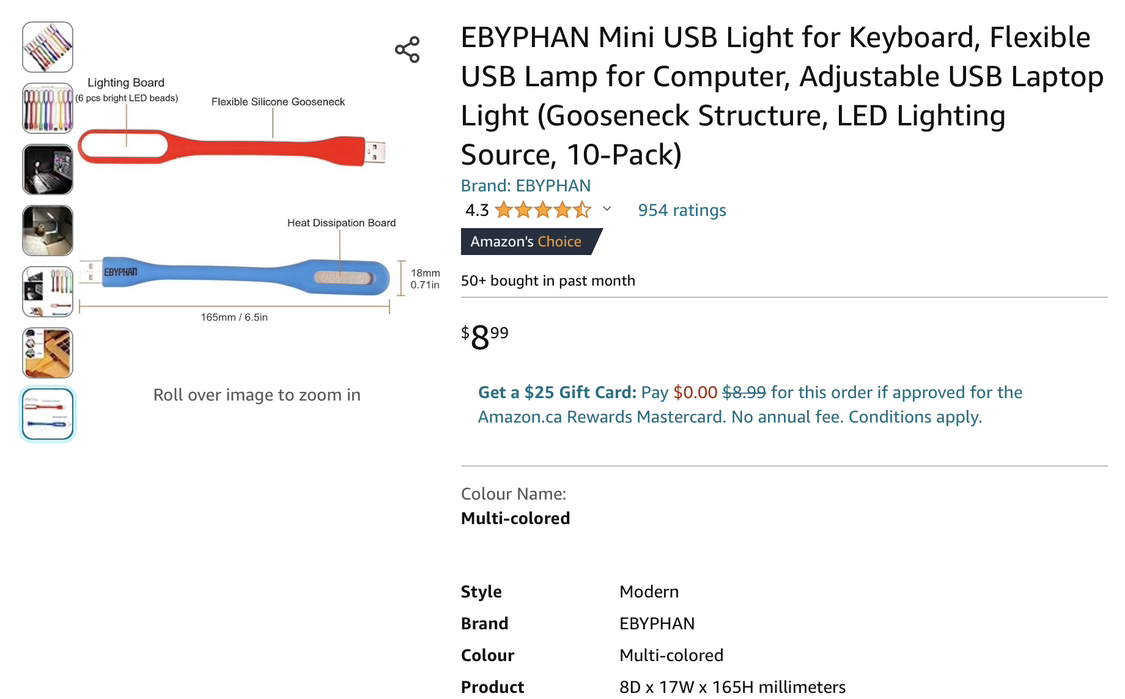Select the bedside reading light thumbnail
This screenshot has height=699, width=1125.
click(x=47, y=230)
